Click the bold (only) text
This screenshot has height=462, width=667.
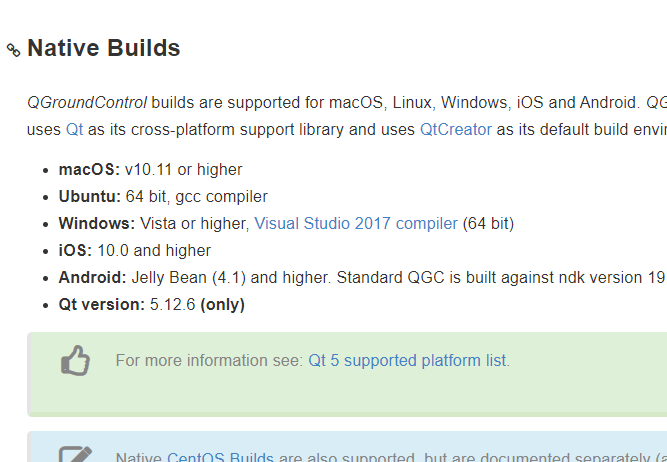(223, 304)
